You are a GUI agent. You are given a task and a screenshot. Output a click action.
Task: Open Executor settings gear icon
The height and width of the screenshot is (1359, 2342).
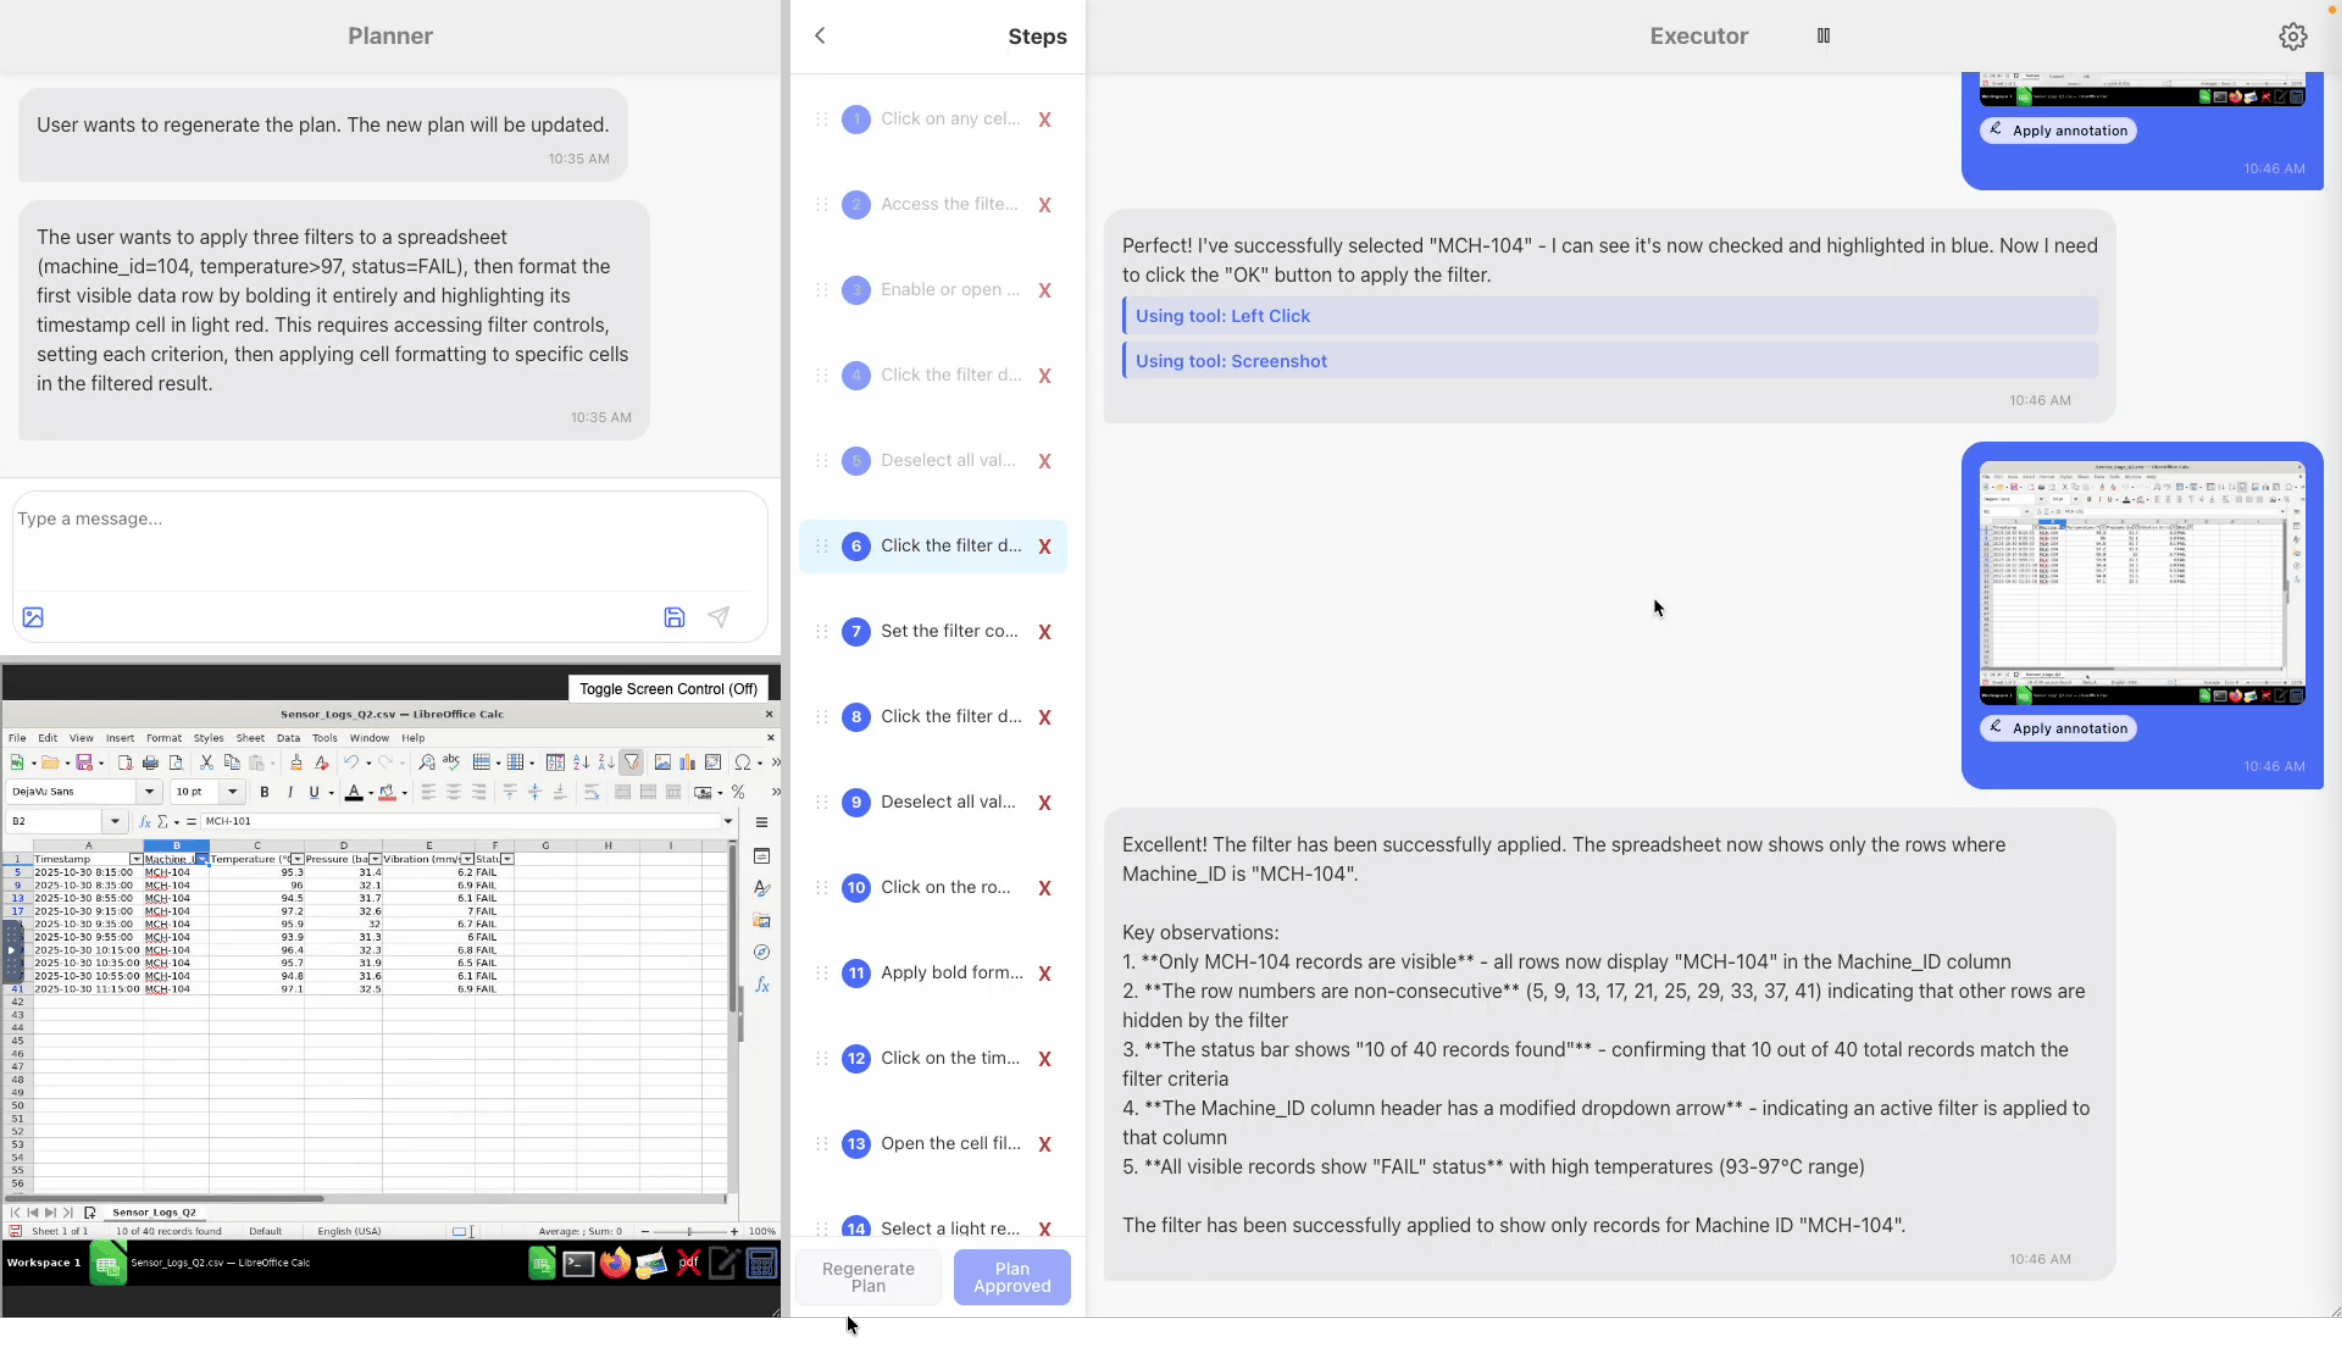click(x=2292, y=37)
